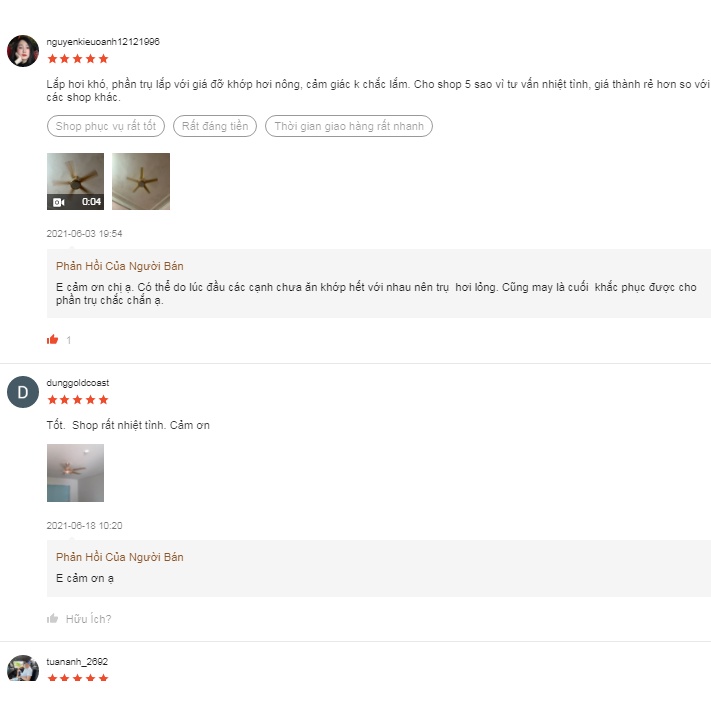Click dunggoldcoast's round D avatar

(23, 392)
